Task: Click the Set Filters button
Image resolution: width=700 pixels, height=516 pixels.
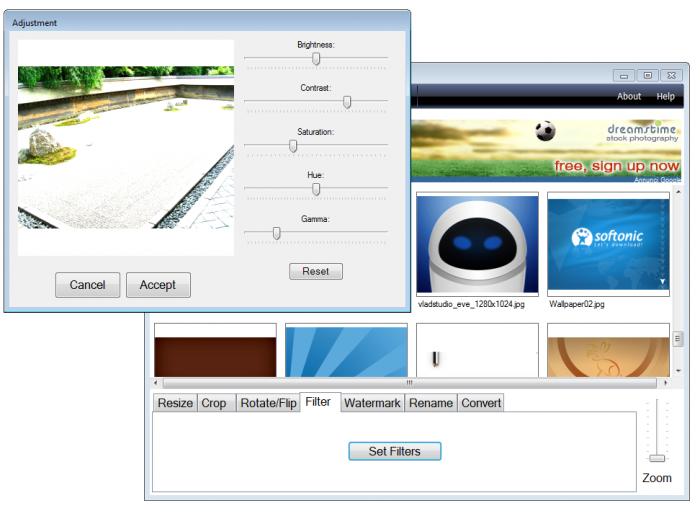Action: [x=395, y=451]
